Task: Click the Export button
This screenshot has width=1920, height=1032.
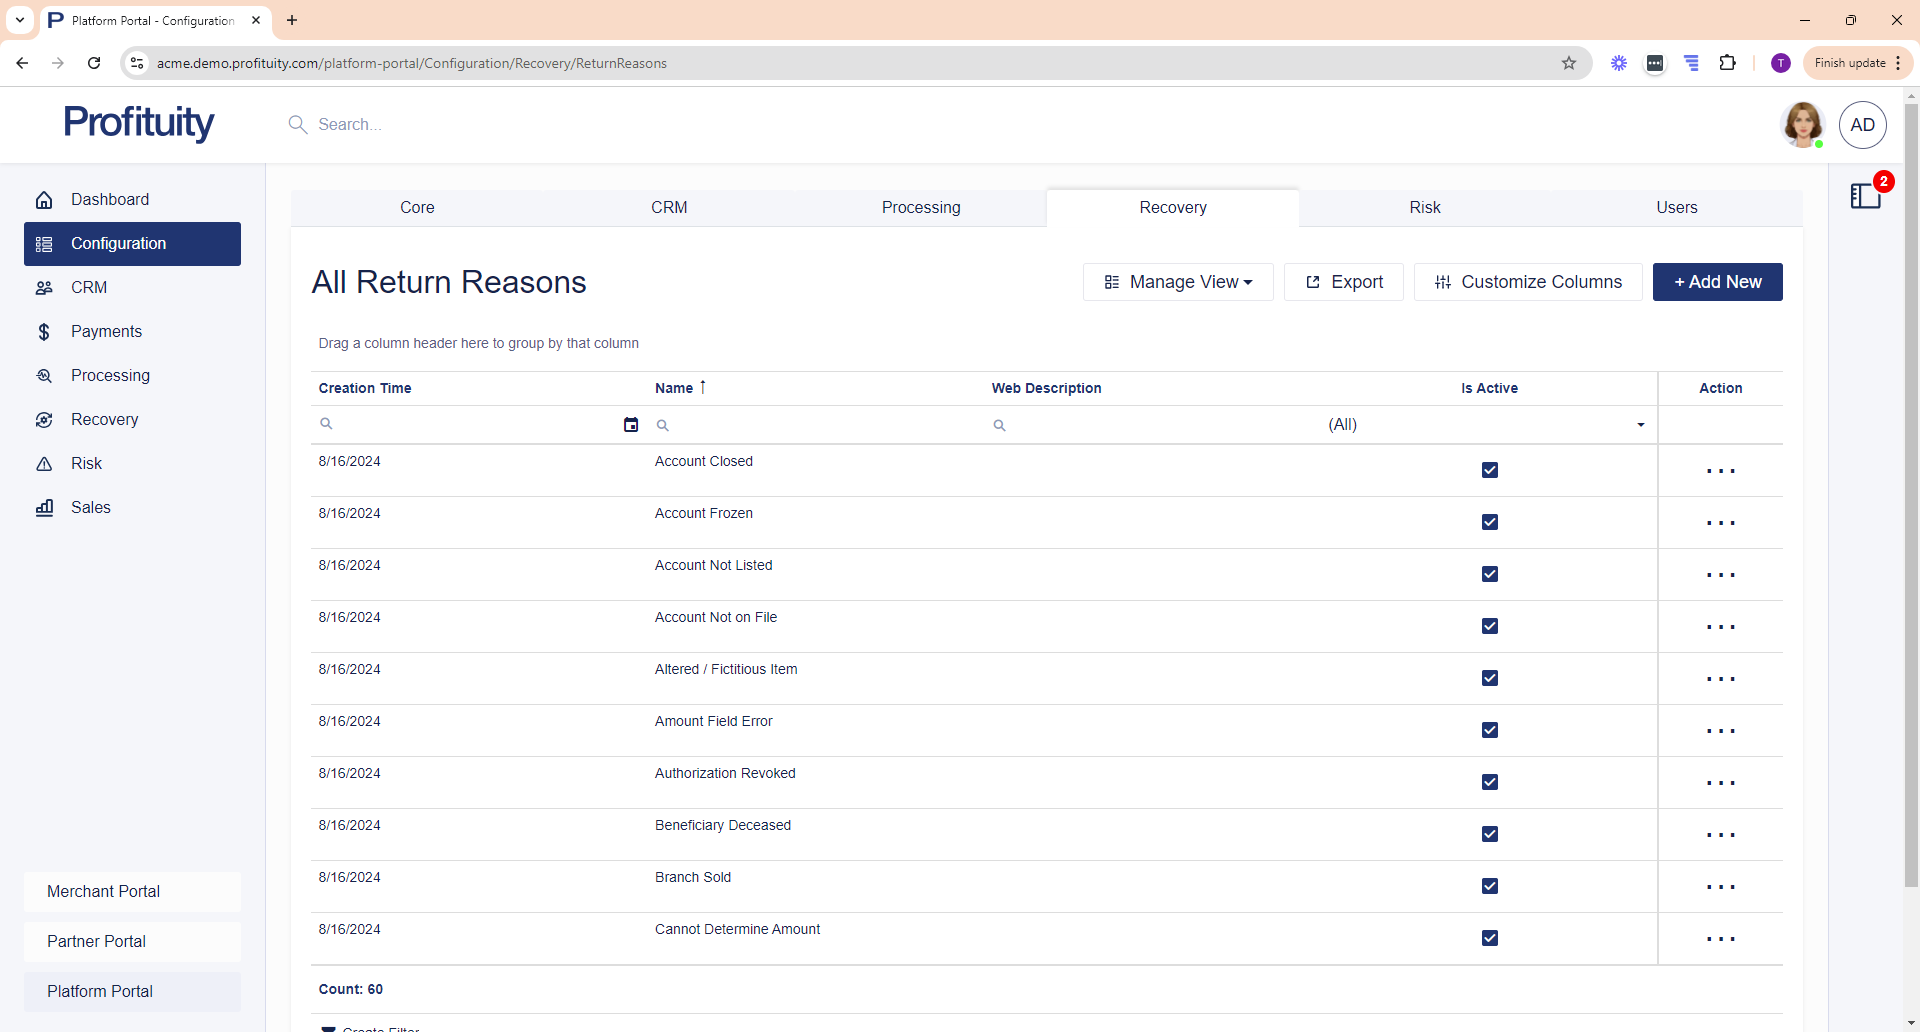Action: (1344, 282)
